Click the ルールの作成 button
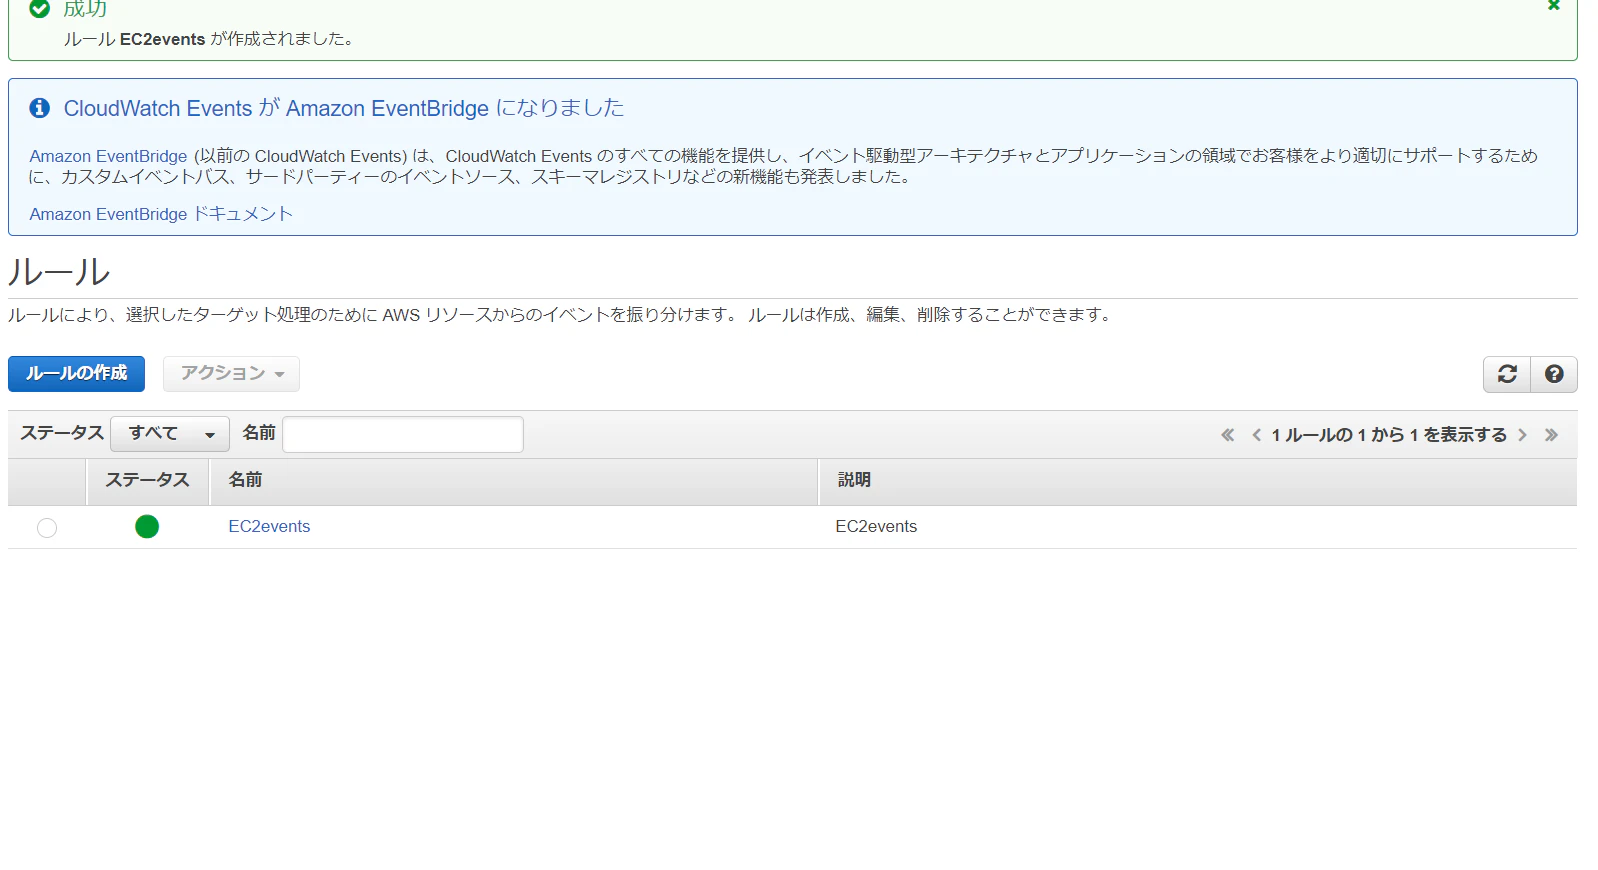 point(76,374)
